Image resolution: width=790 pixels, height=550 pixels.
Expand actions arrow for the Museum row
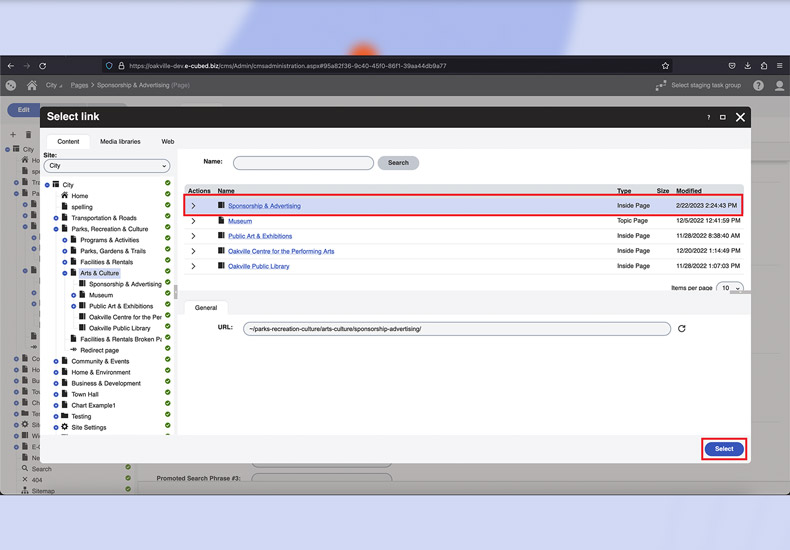(x=194, y=221)
